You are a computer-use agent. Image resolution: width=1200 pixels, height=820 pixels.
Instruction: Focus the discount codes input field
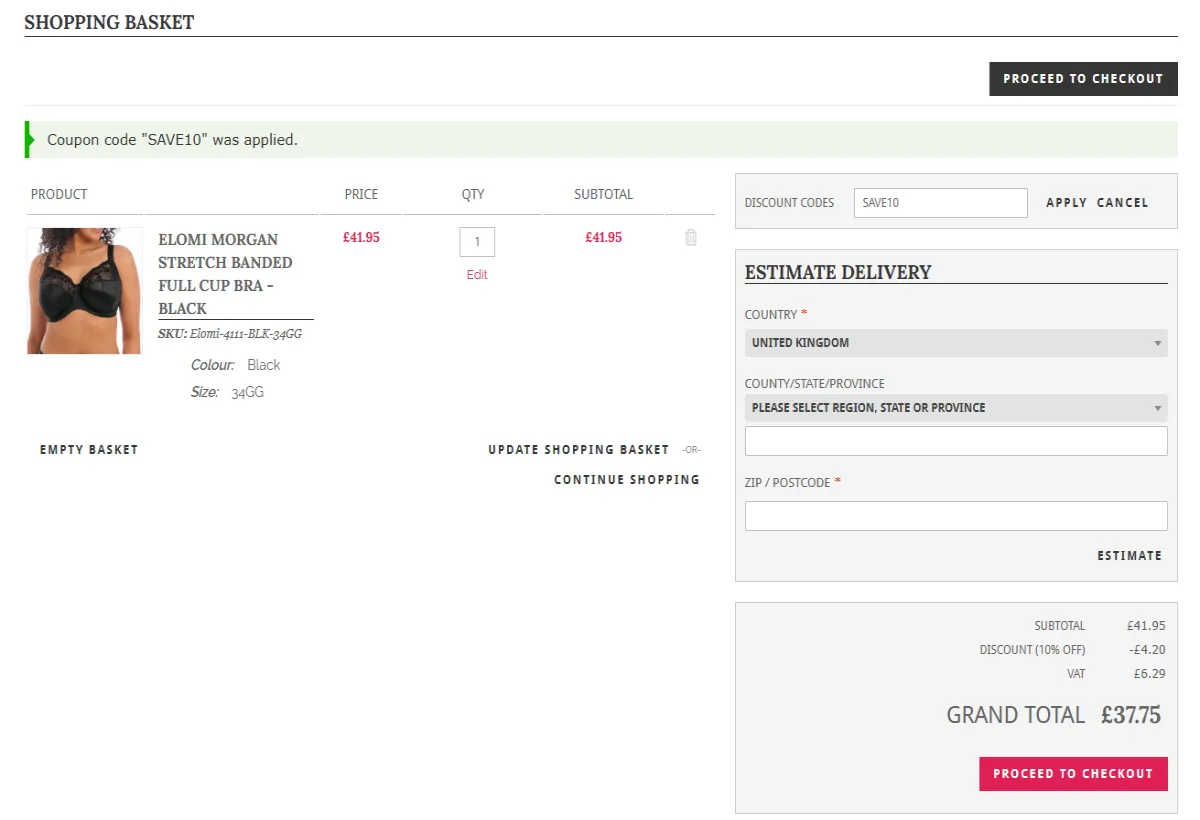coord(940,203)
